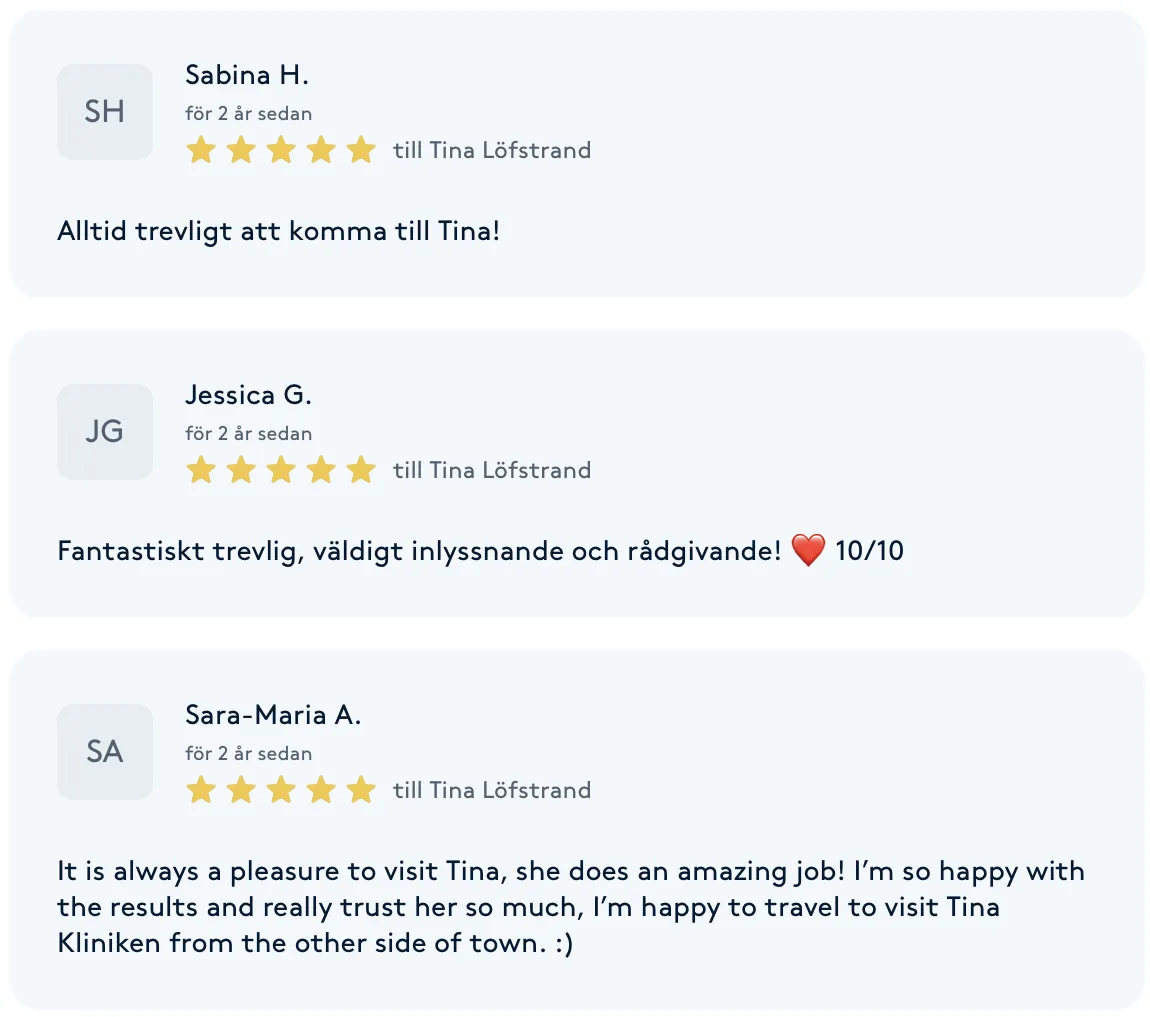Click the second star in Sara-Maria A.'s rating
The width and height of the screenshot is (1150, 1017).
coord(241,791)
